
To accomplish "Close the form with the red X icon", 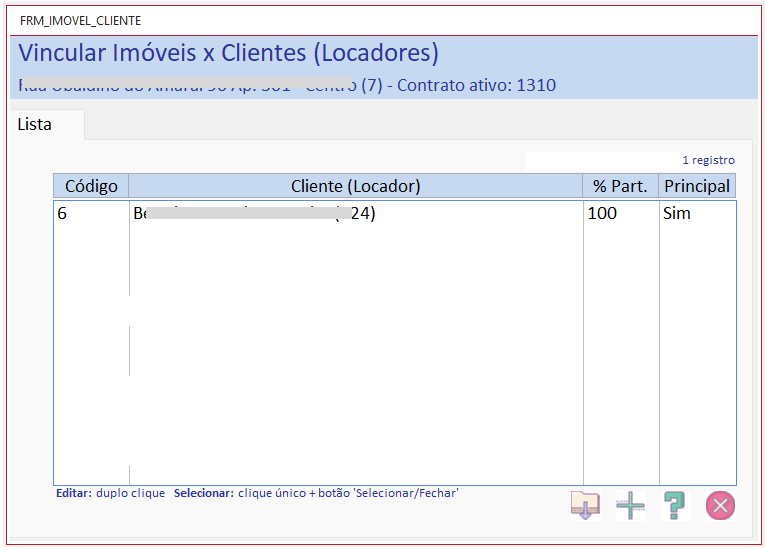I will 720,506.
